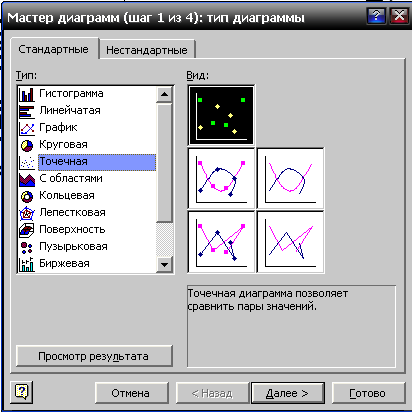Image resolution: width=412 pixels, height=412 pixels.
Task: Select the Поверхность surface chart icon
Action: pos(27,230)
